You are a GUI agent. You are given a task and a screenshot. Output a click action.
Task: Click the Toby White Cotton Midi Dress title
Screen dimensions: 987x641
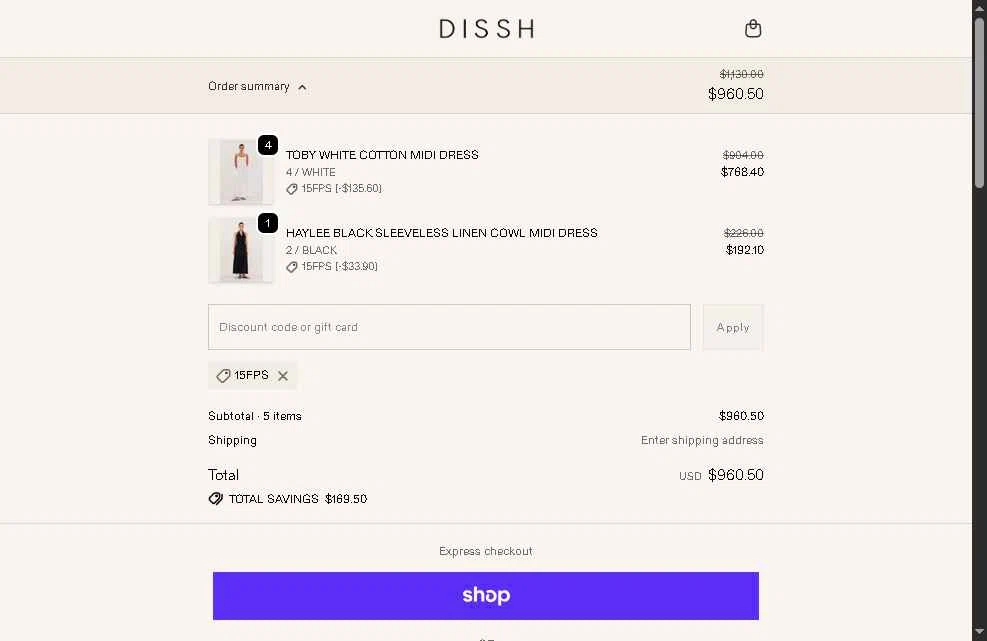click(382, 155)
